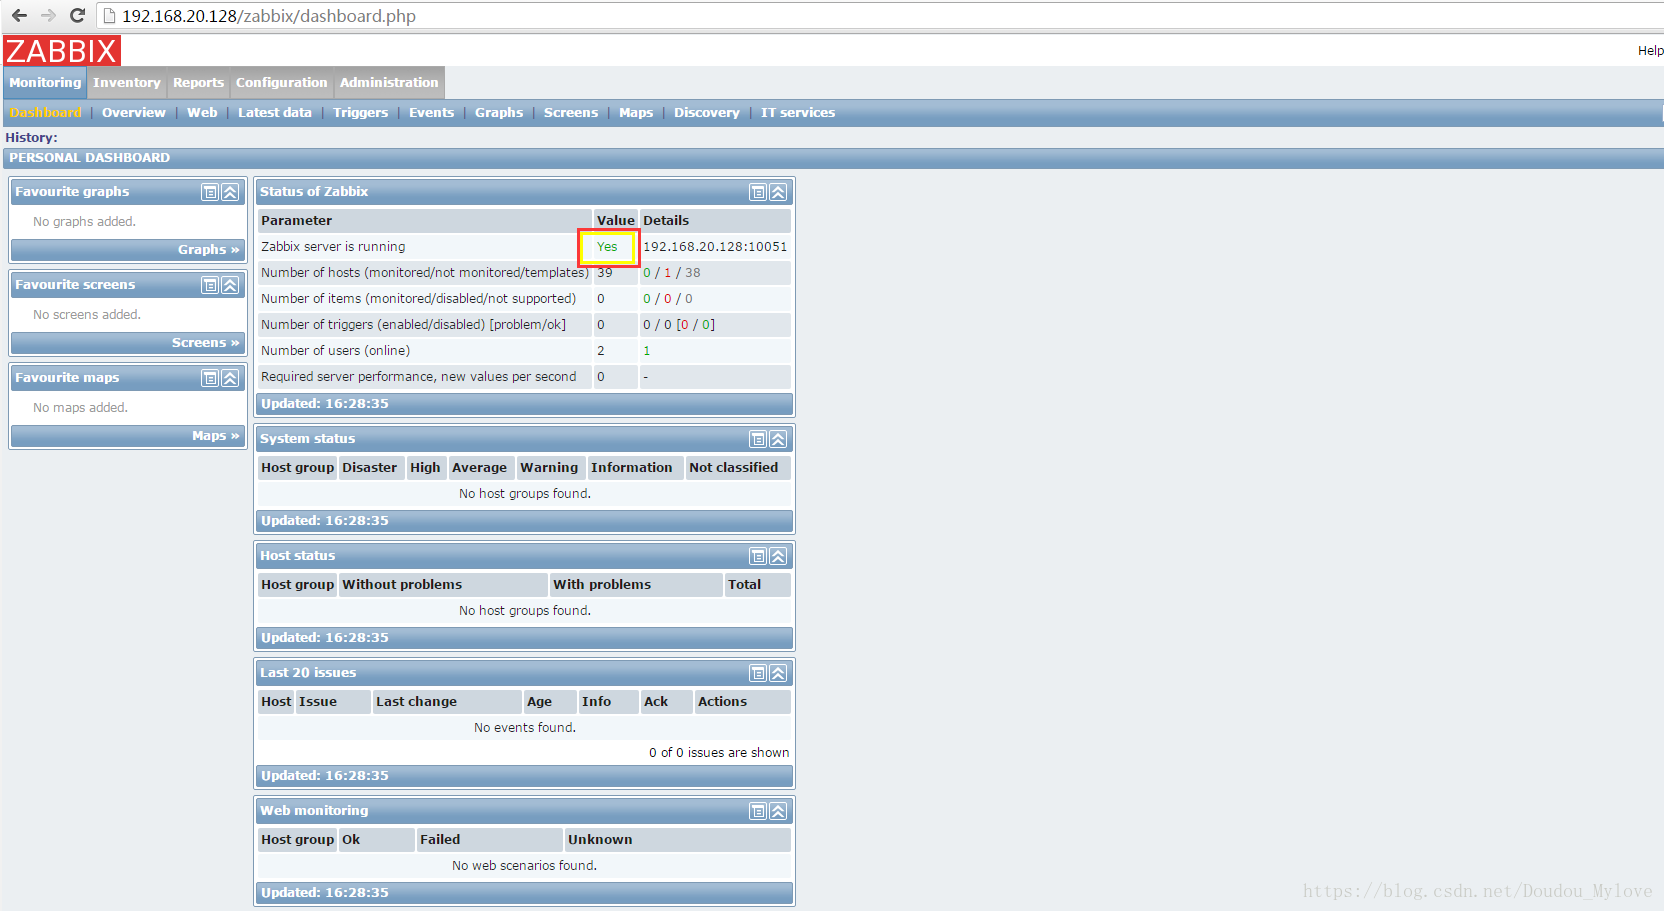
Task: Click the browser forward arrow
Action: point(48,16)
